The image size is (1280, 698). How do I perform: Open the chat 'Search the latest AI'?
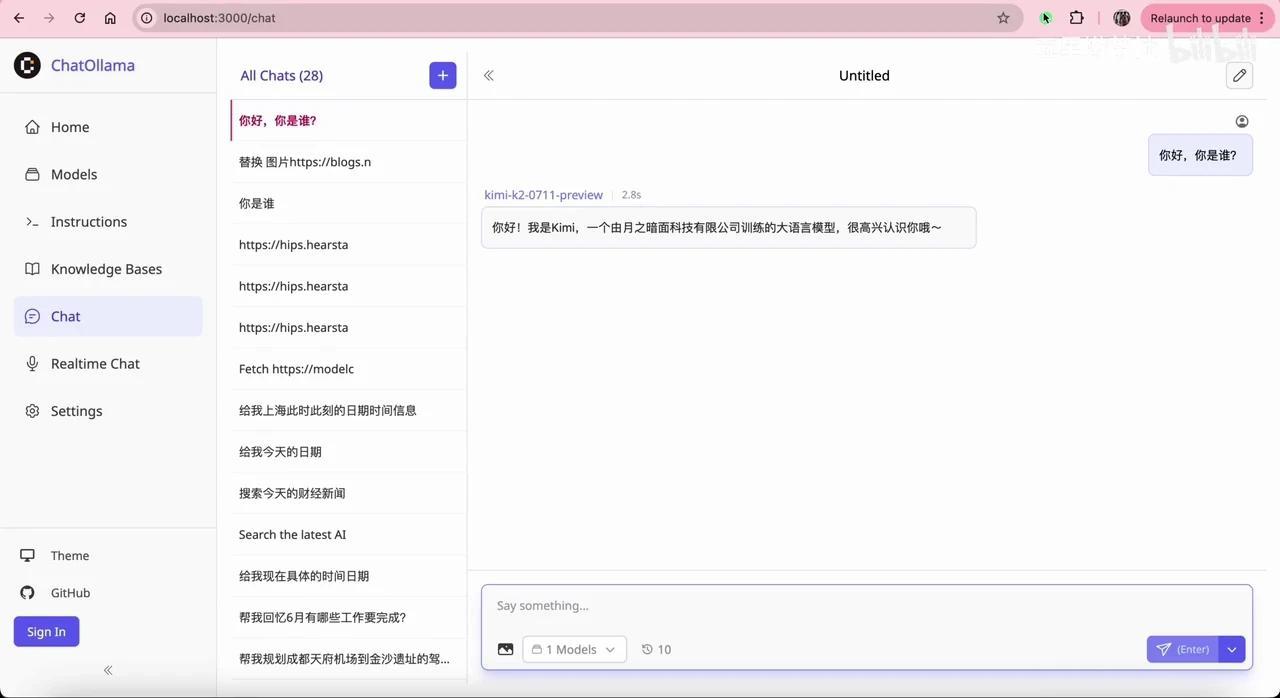348,535
